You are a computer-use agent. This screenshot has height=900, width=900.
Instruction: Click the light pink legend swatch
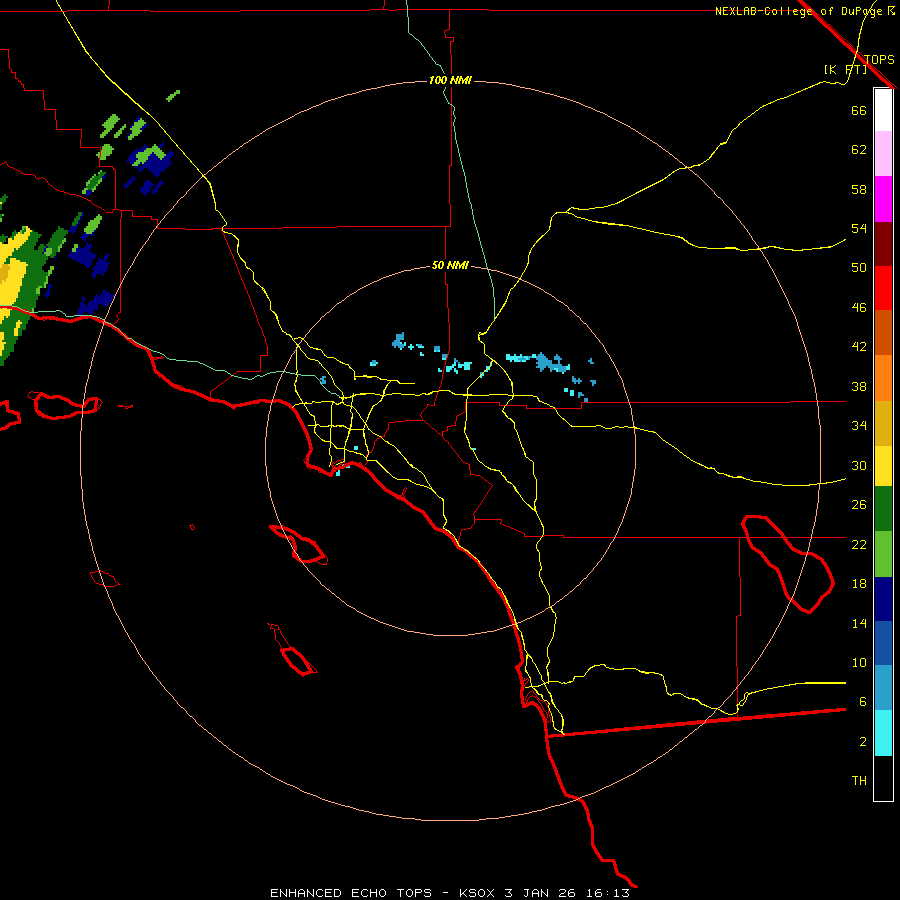point(883,153)
